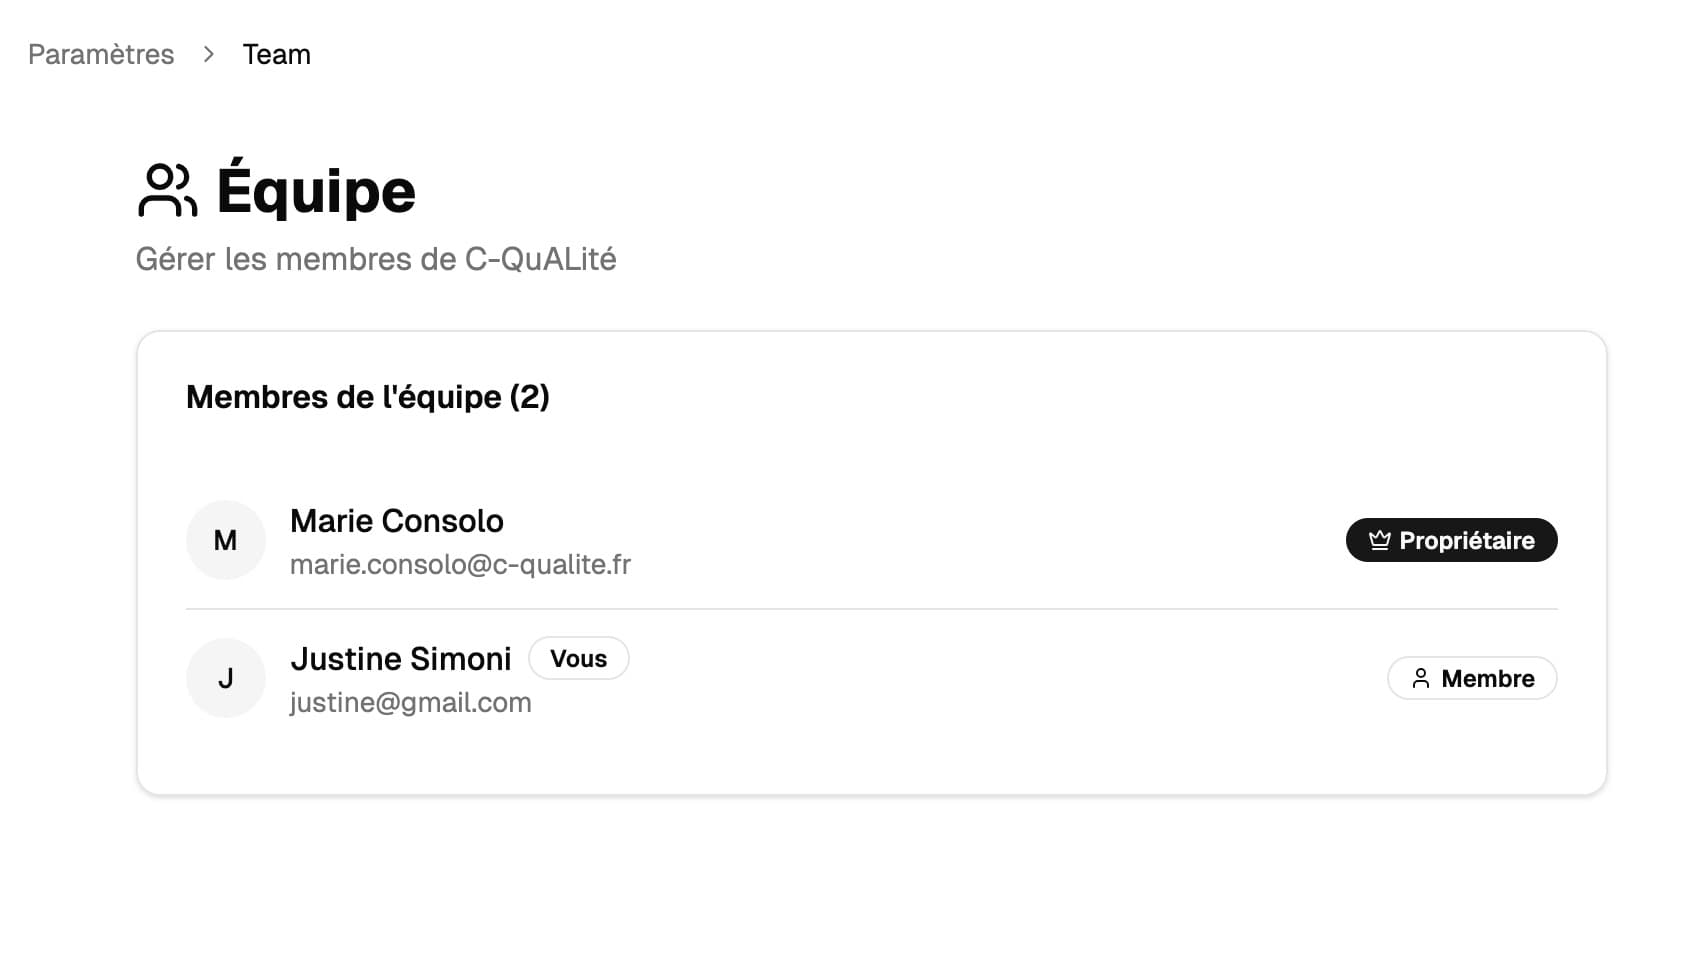Select the Justine Simoni name
Screen dimensions: 1692x978
click(400, 659)
